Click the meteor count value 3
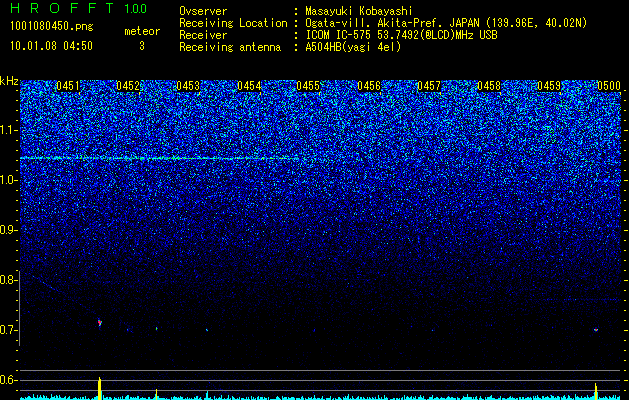Viewport: 629px width, 400px height. 142,46
